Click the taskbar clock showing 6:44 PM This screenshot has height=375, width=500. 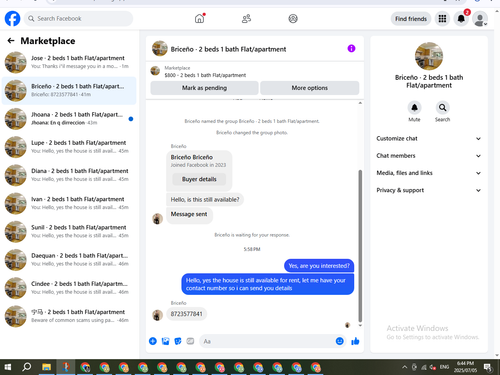click(465, 367)
